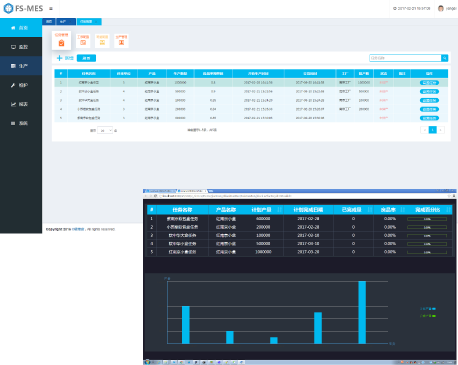The height and width of the screenshot is (365, 458).
Task: Click into the order search input field
Action: coord(405,58)
